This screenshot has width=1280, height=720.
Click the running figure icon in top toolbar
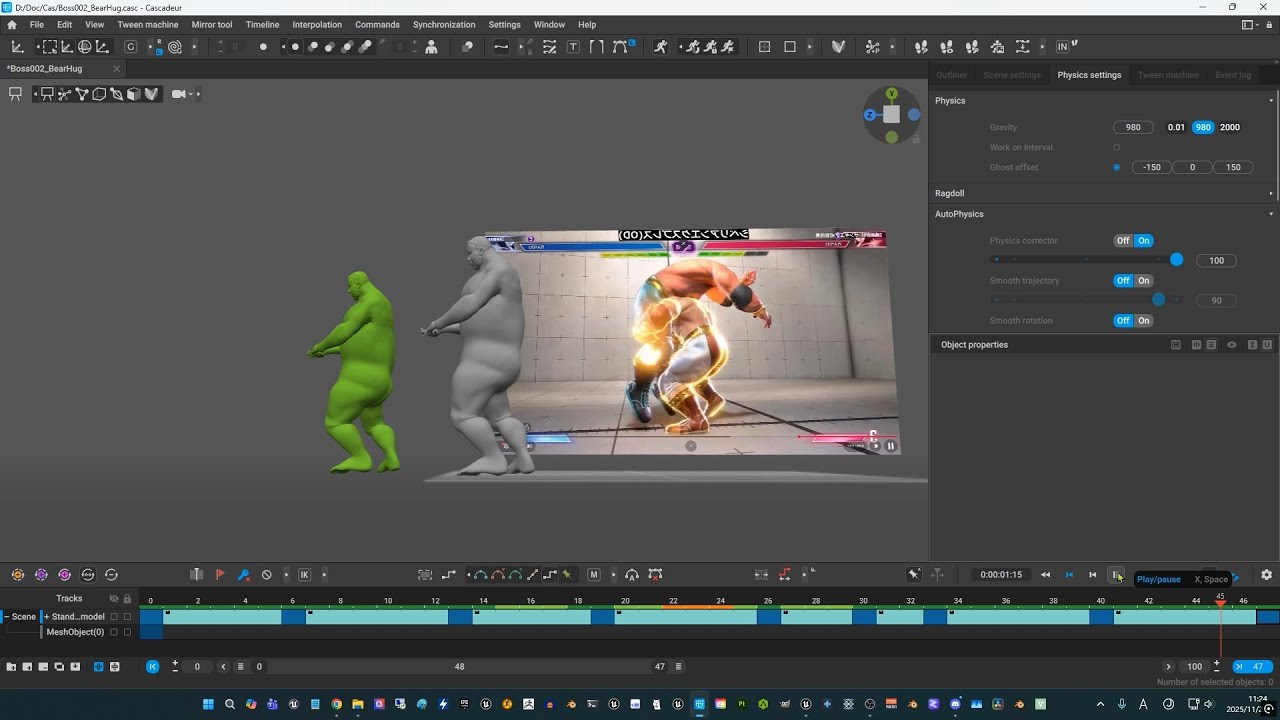coord(660,47)
